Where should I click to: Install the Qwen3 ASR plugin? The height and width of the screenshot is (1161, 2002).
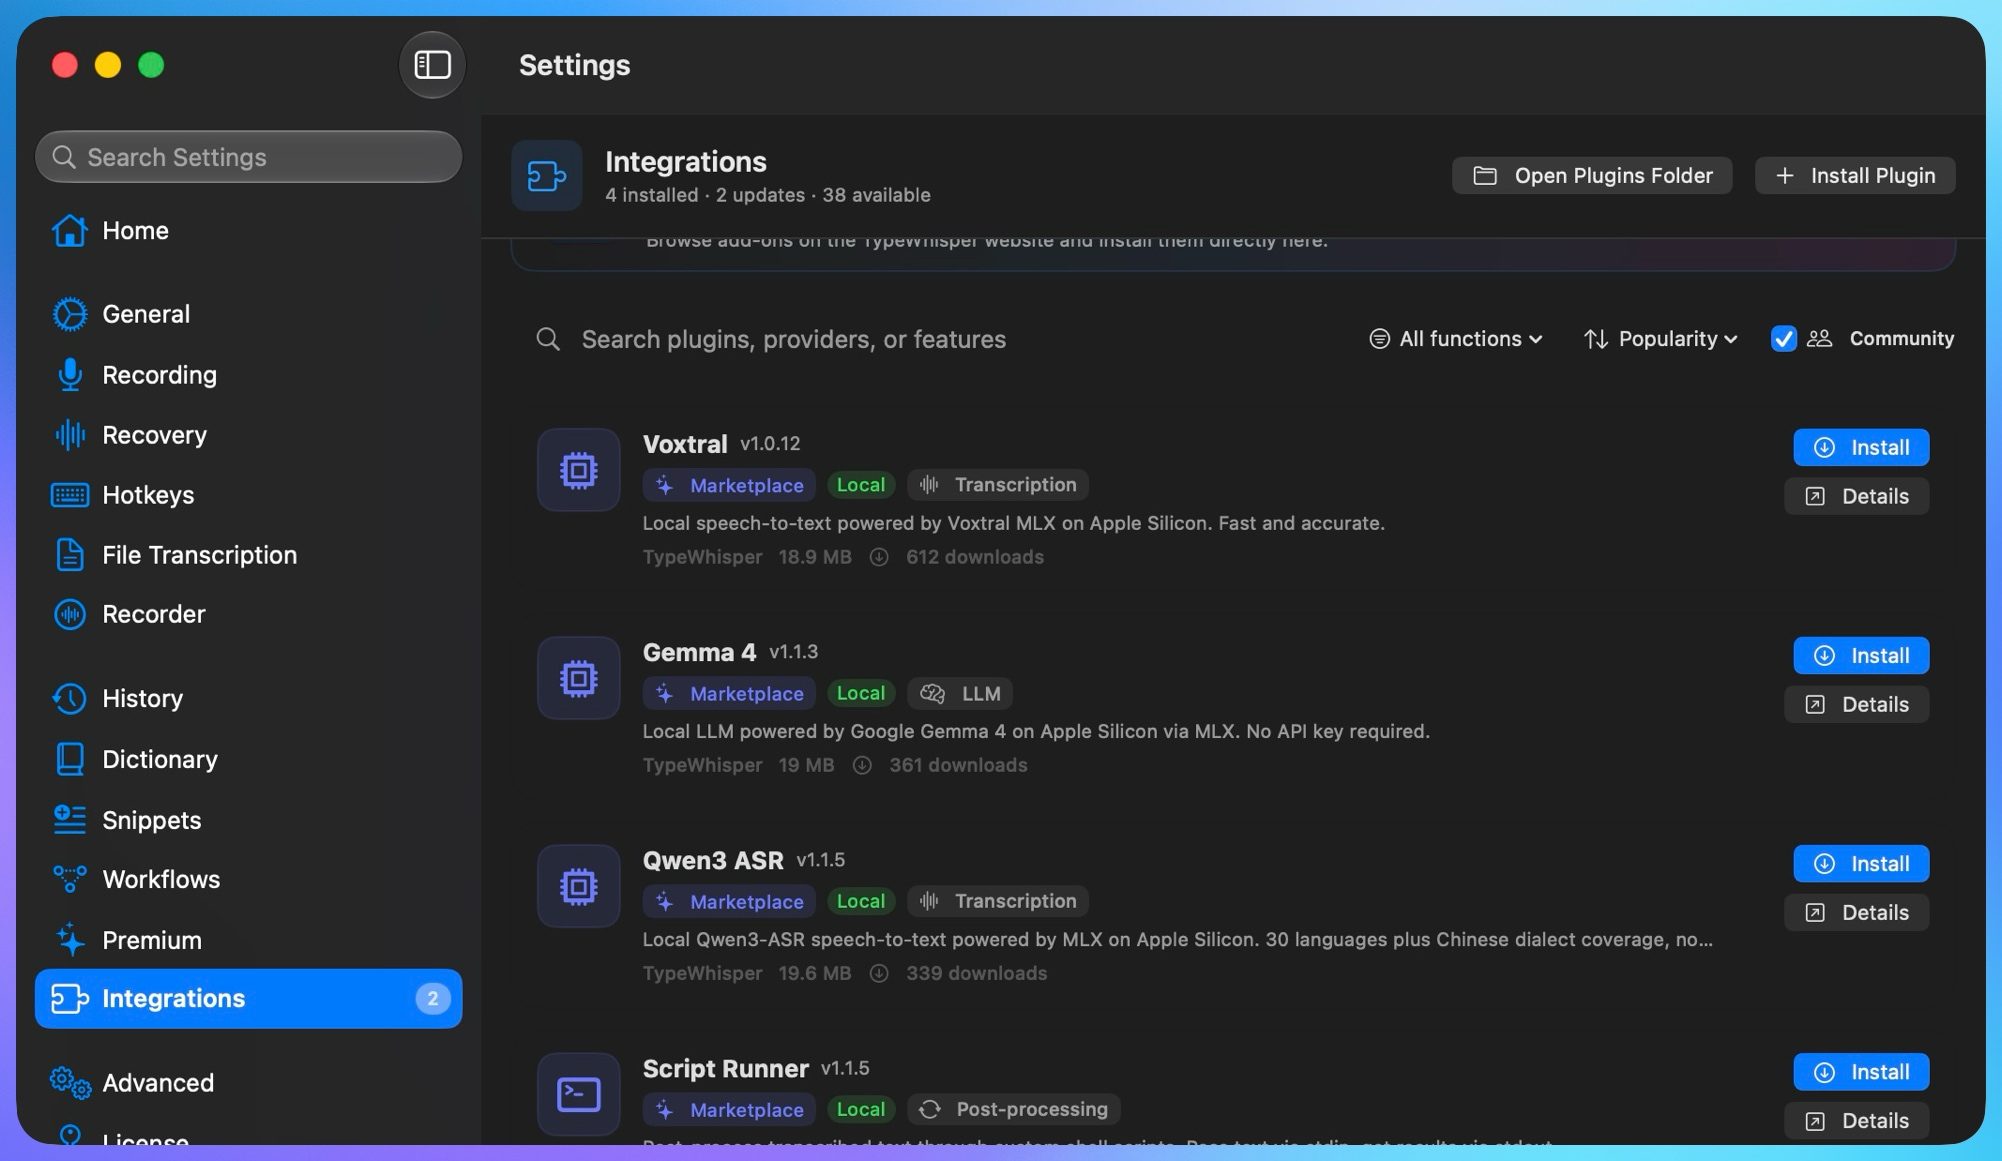[x=1861, y=863]
